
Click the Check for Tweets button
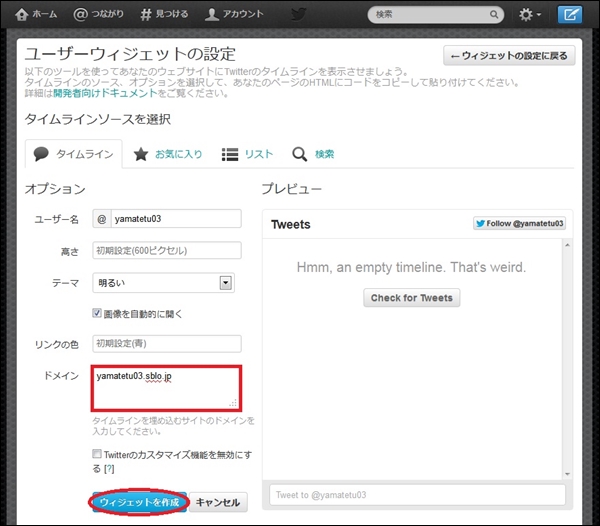[x=412, y=298]
